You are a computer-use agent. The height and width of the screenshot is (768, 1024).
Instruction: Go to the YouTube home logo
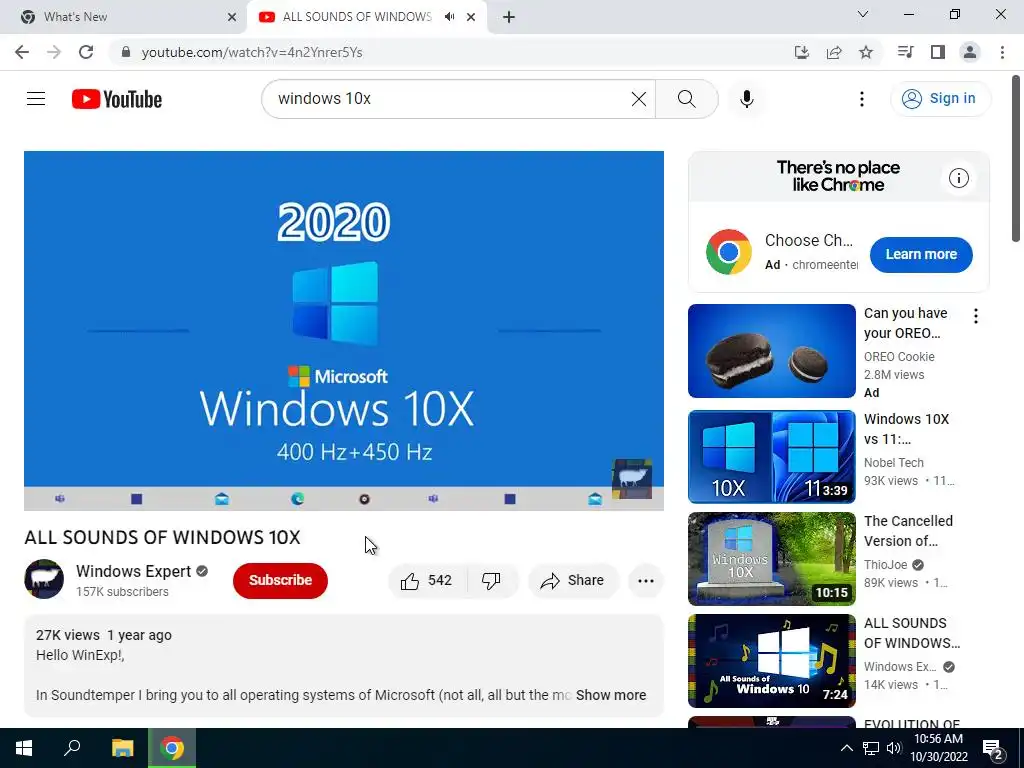[x=117, y=99]
